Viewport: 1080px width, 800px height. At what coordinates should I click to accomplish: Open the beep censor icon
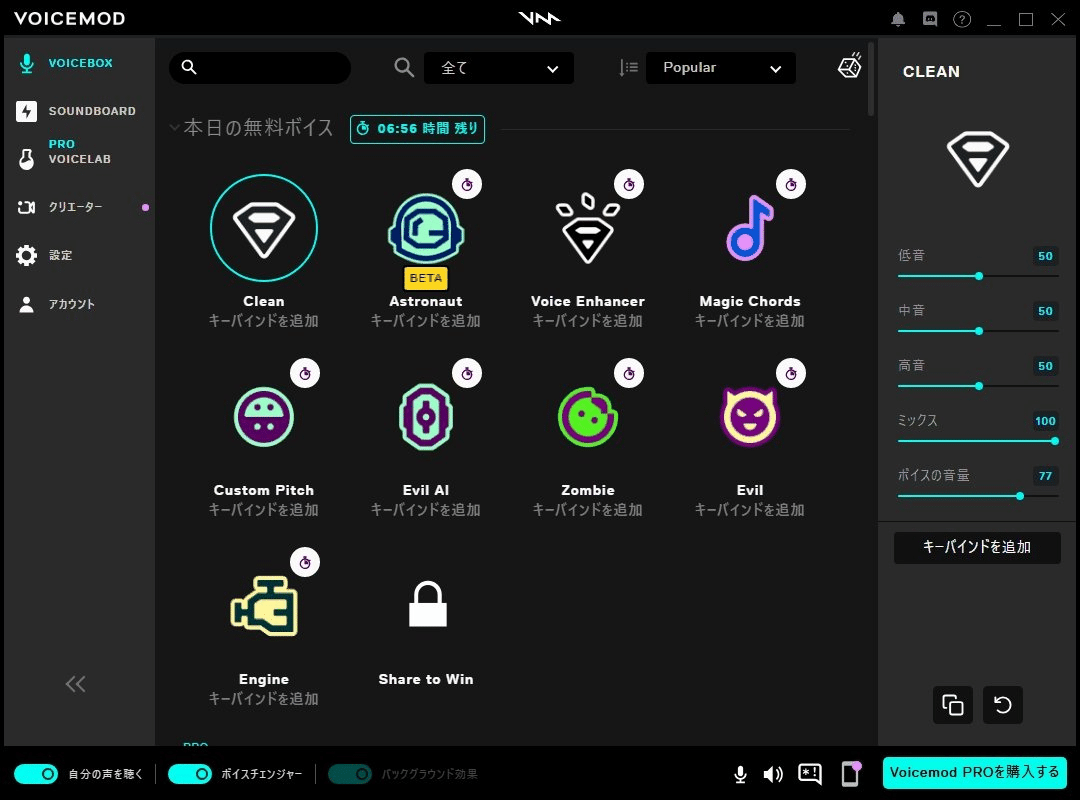click(808, 773)
